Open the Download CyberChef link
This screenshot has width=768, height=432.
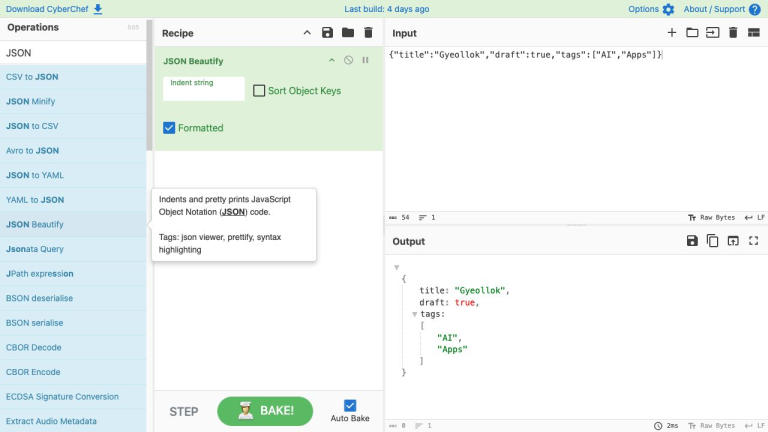[54, 9]
